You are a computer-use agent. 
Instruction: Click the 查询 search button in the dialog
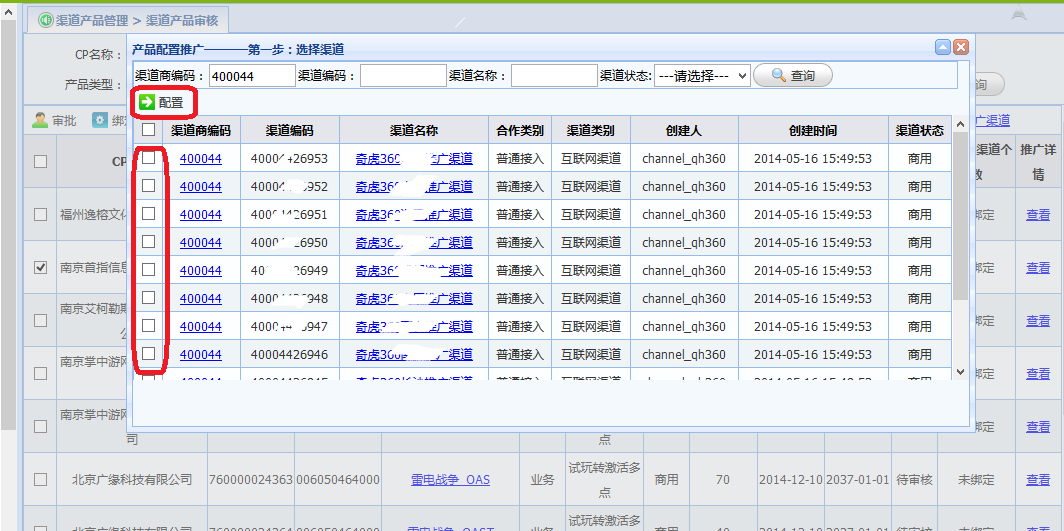coord(793,76)
